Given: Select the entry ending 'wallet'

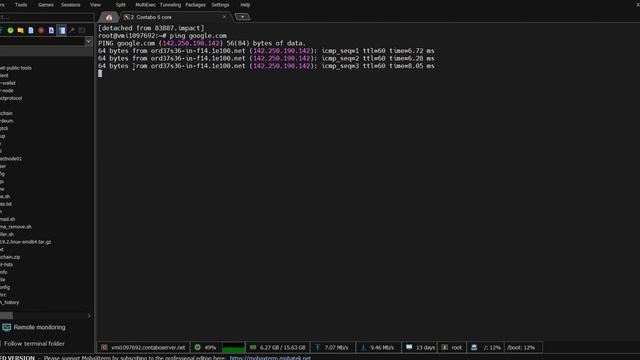Looking at the screenshot, I should pos(8,83).
